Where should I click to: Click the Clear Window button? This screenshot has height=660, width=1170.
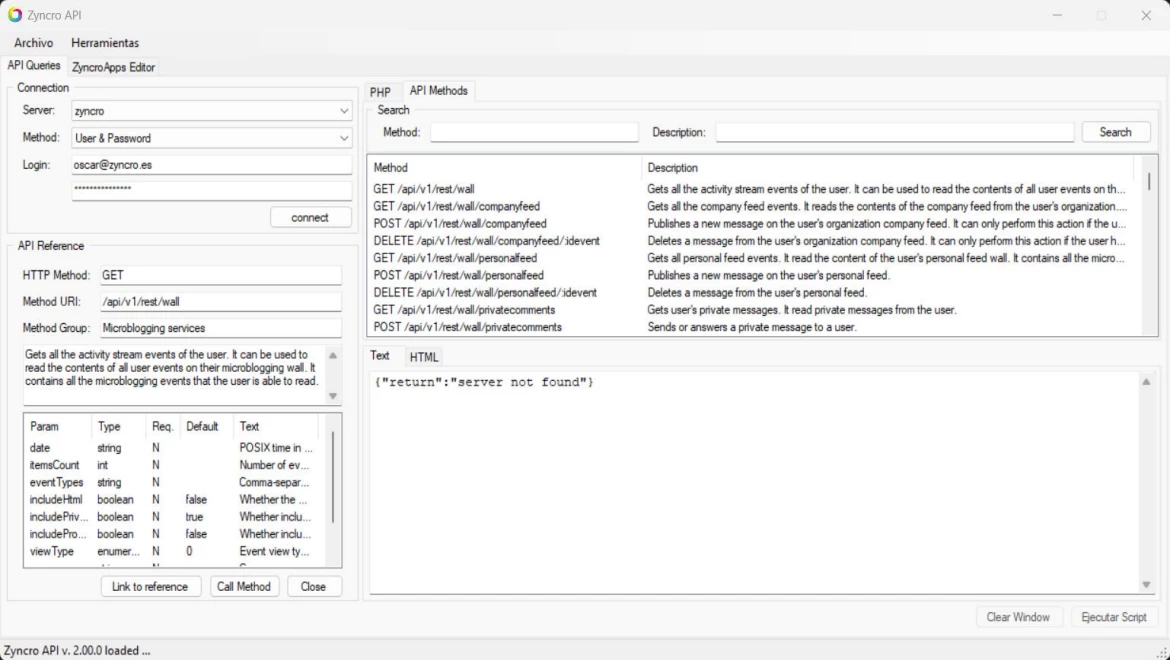click(1018, 617)
